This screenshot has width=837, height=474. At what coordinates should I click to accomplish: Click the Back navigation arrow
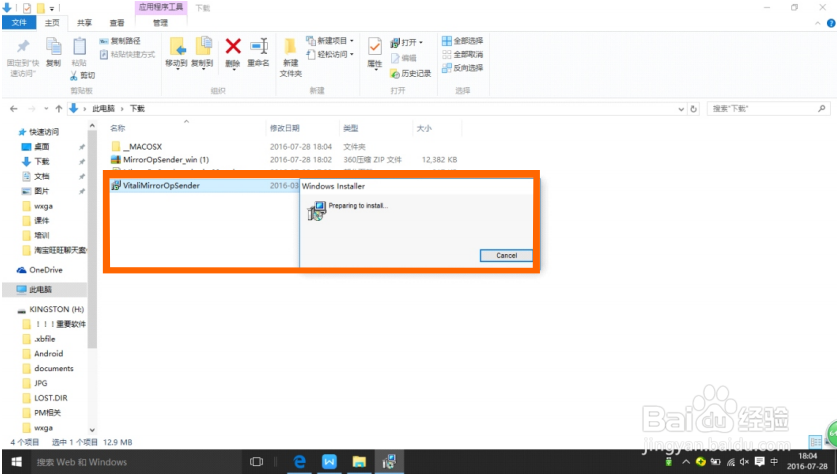tap(14, 109)
